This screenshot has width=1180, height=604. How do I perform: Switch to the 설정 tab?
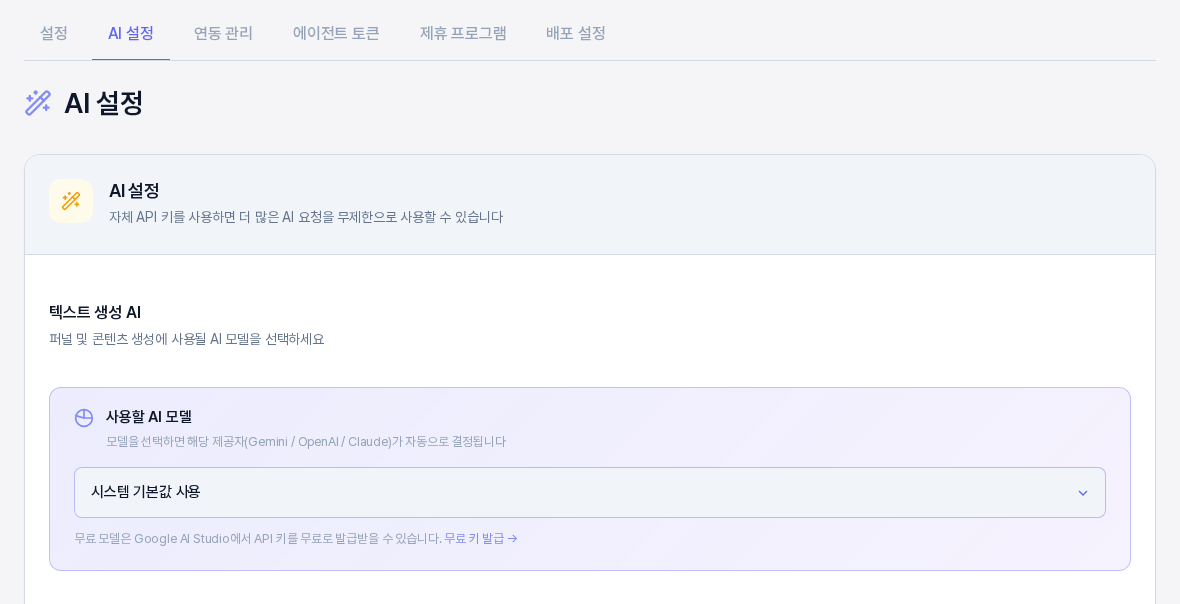[x=53, y=33]
